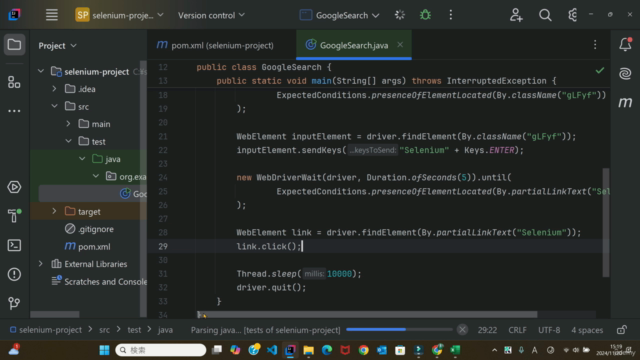
Task: Click the project panel horizontal scrollbar
Action: (x=55, y=314)
